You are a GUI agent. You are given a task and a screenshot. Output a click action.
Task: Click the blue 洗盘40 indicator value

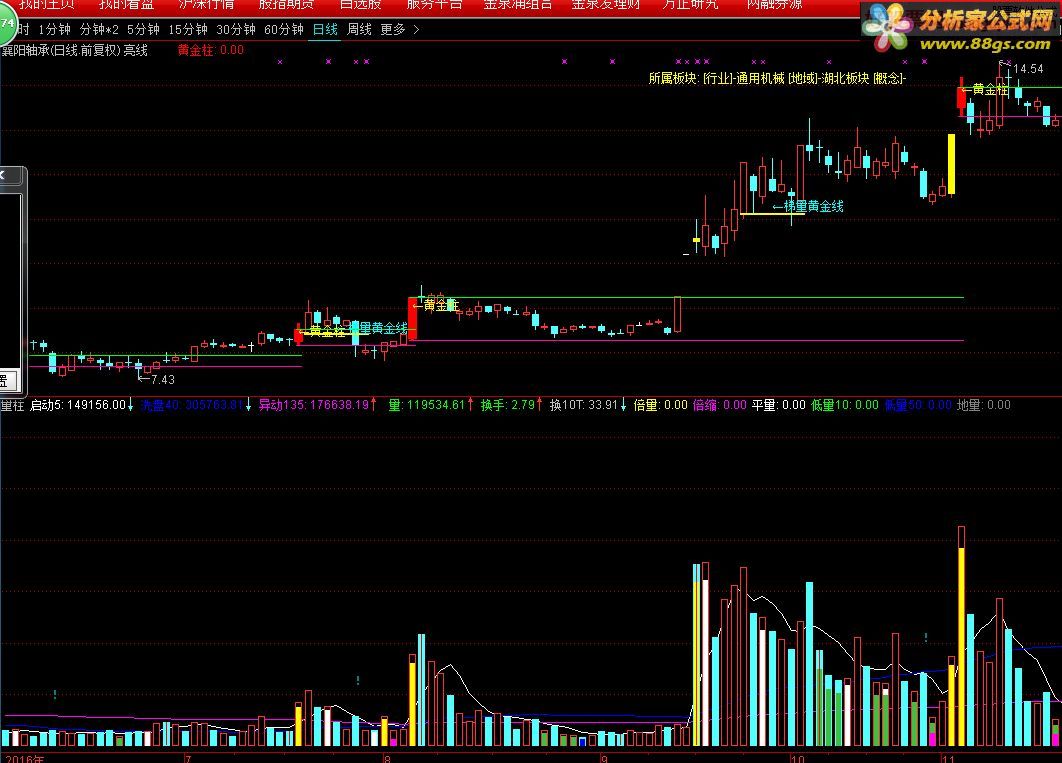192,405
